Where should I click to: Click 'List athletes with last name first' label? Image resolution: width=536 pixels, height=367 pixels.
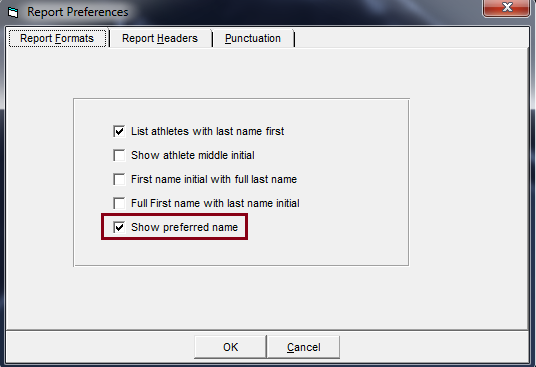click(x=207, y=131)
